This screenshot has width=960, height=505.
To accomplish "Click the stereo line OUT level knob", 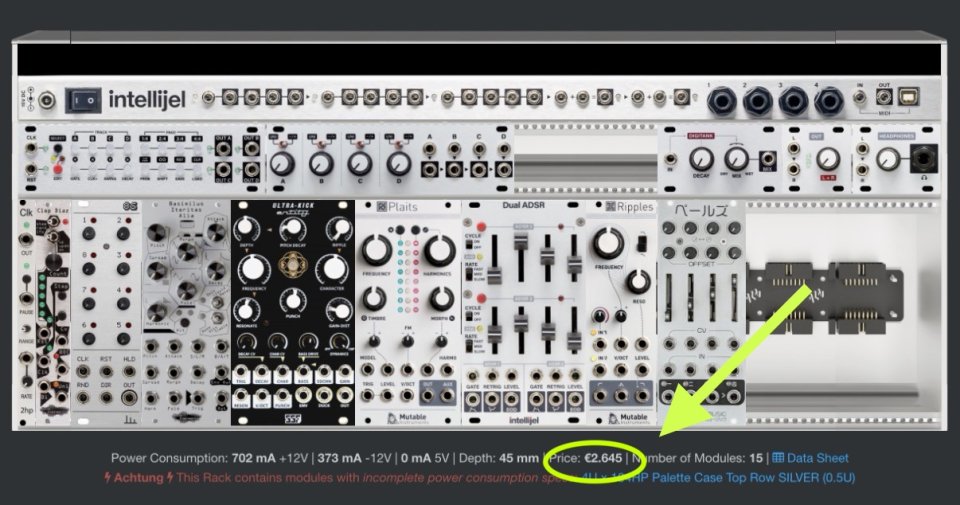I will 828,159.
